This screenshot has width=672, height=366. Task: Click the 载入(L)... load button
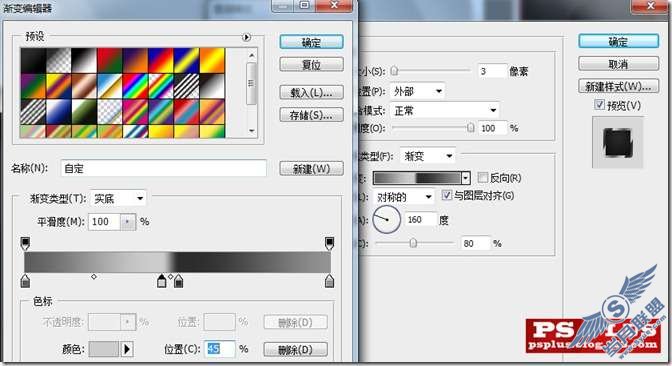click(x=312, y=92)
